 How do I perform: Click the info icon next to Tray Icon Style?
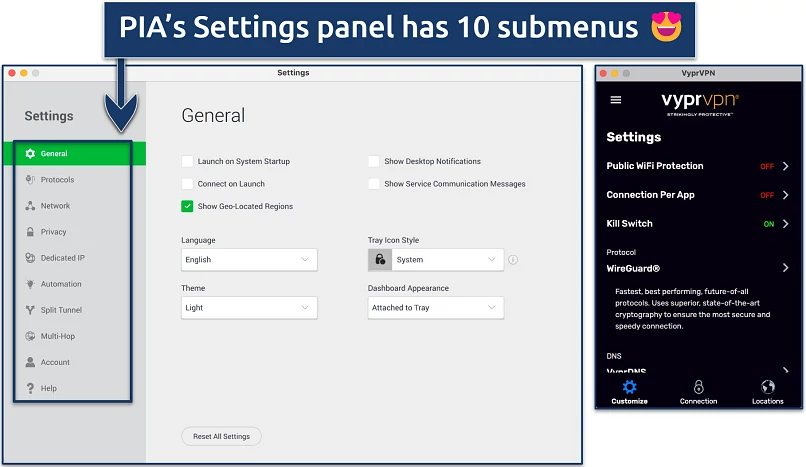(513, 260)
